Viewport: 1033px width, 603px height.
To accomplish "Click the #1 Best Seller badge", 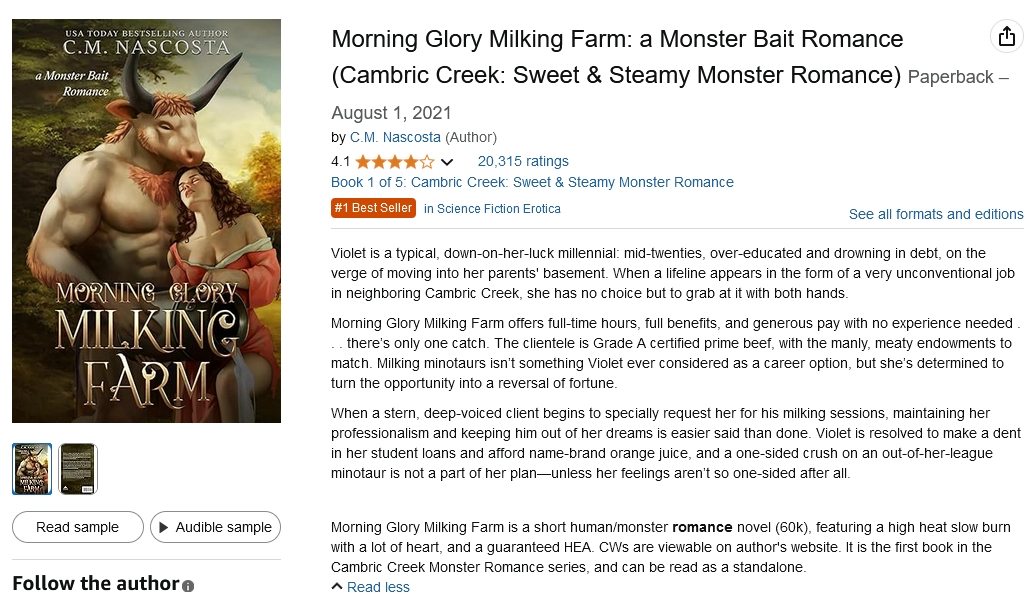I will click(x=373, y=208).
